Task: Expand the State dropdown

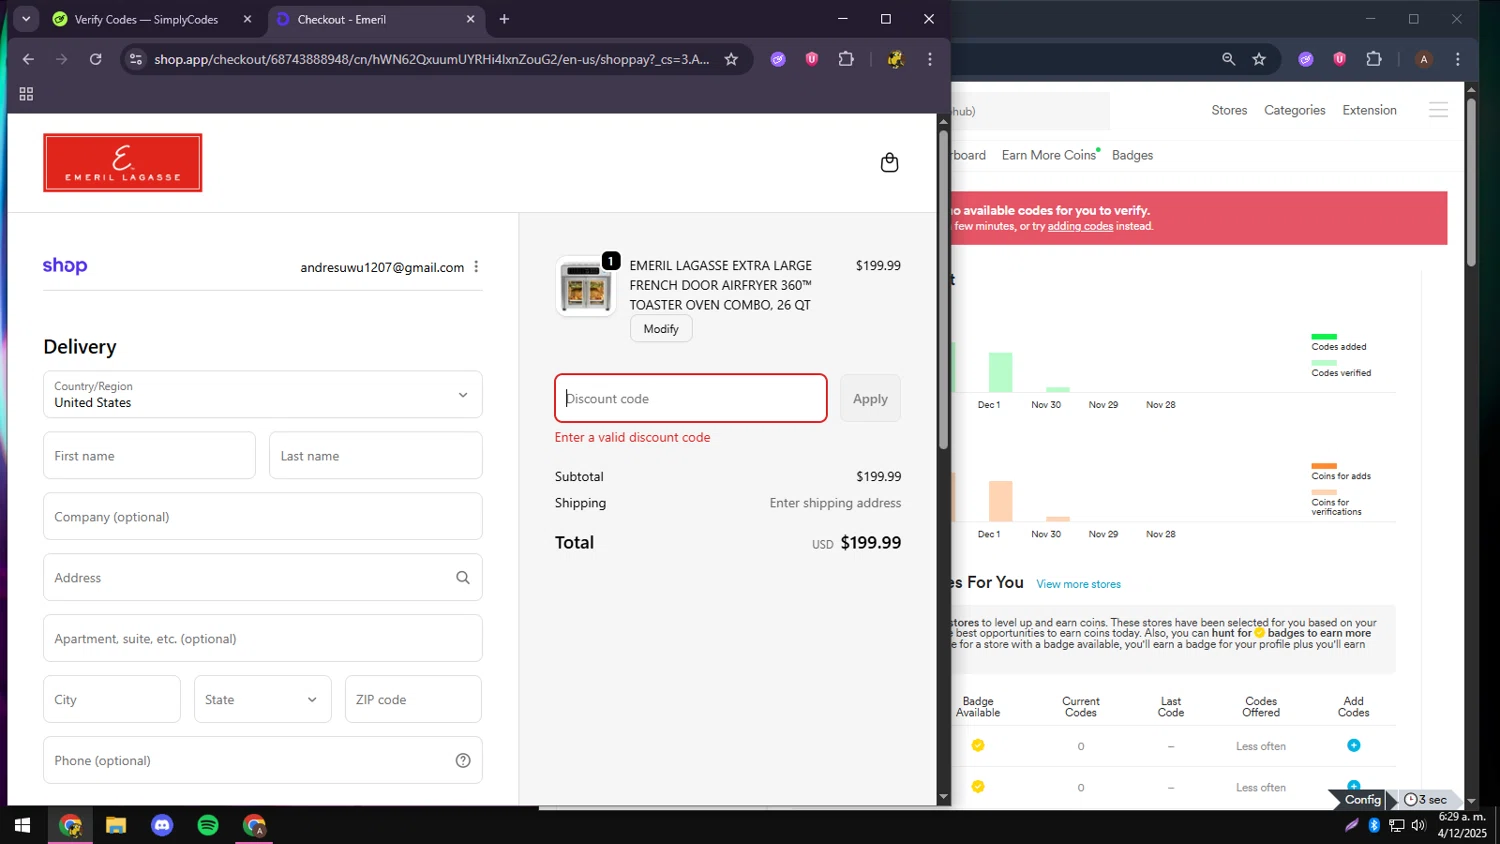Action: 263,700
